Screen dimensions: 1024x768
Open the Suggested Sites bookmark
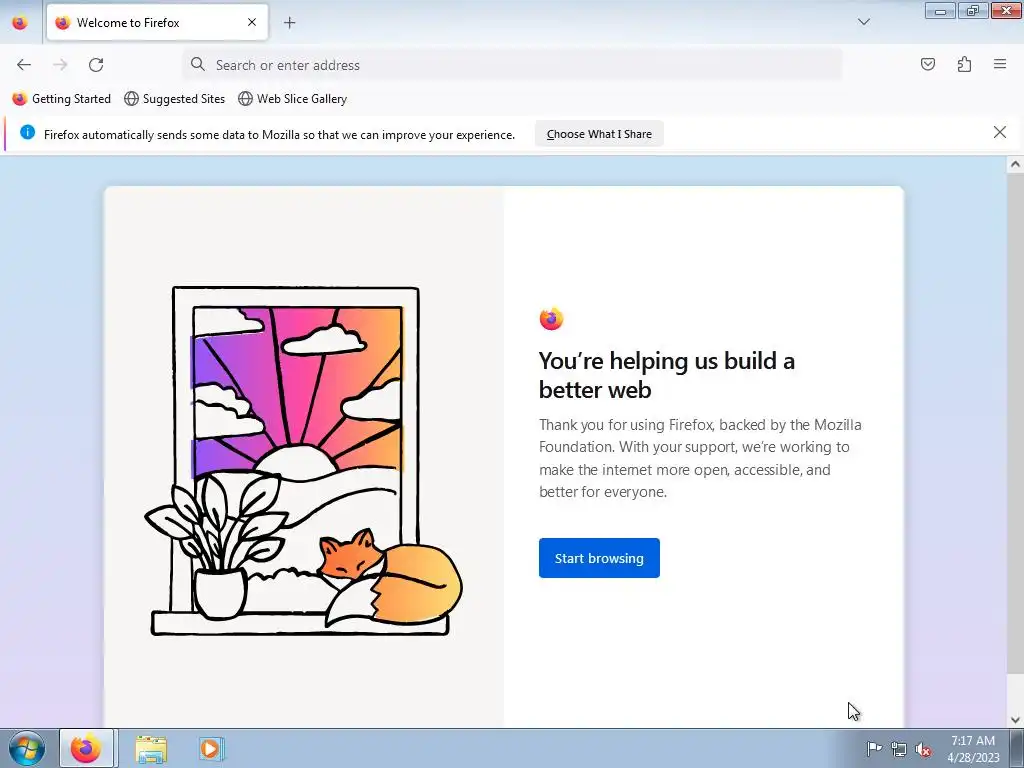click(174, 99)
